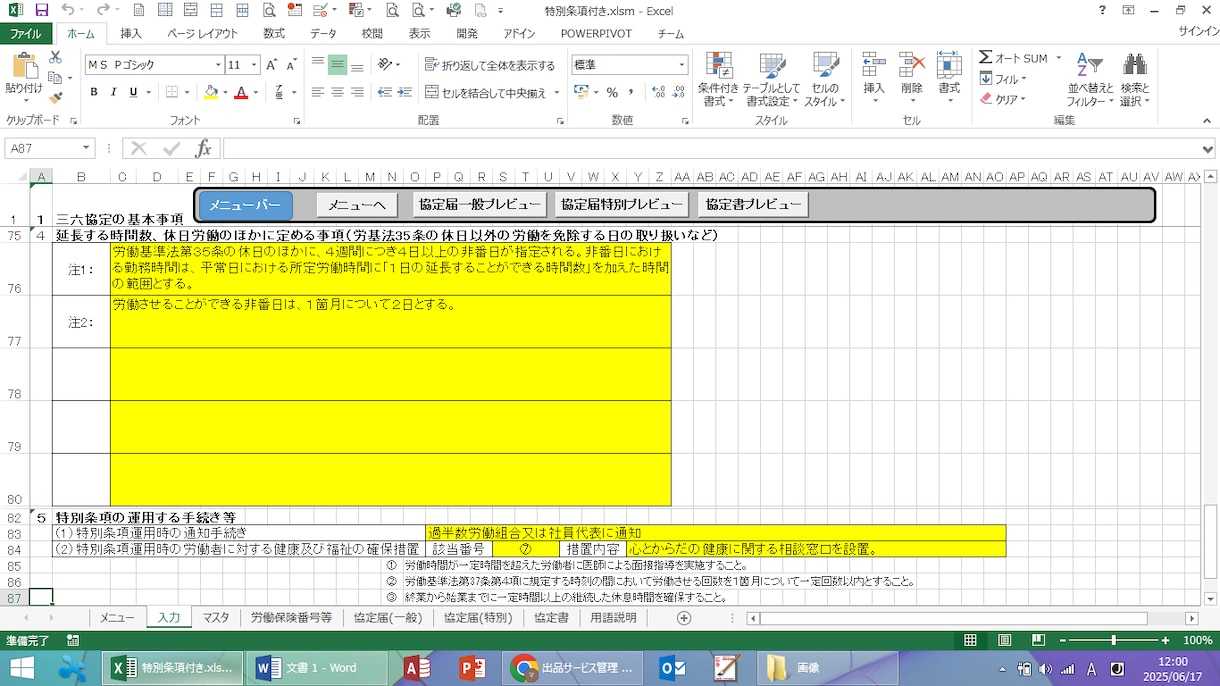Click the vertical scrollbar down arrow
The height and width of the screenshot is (686, 1220).
pyautogui.click(x=1211, y=599)
